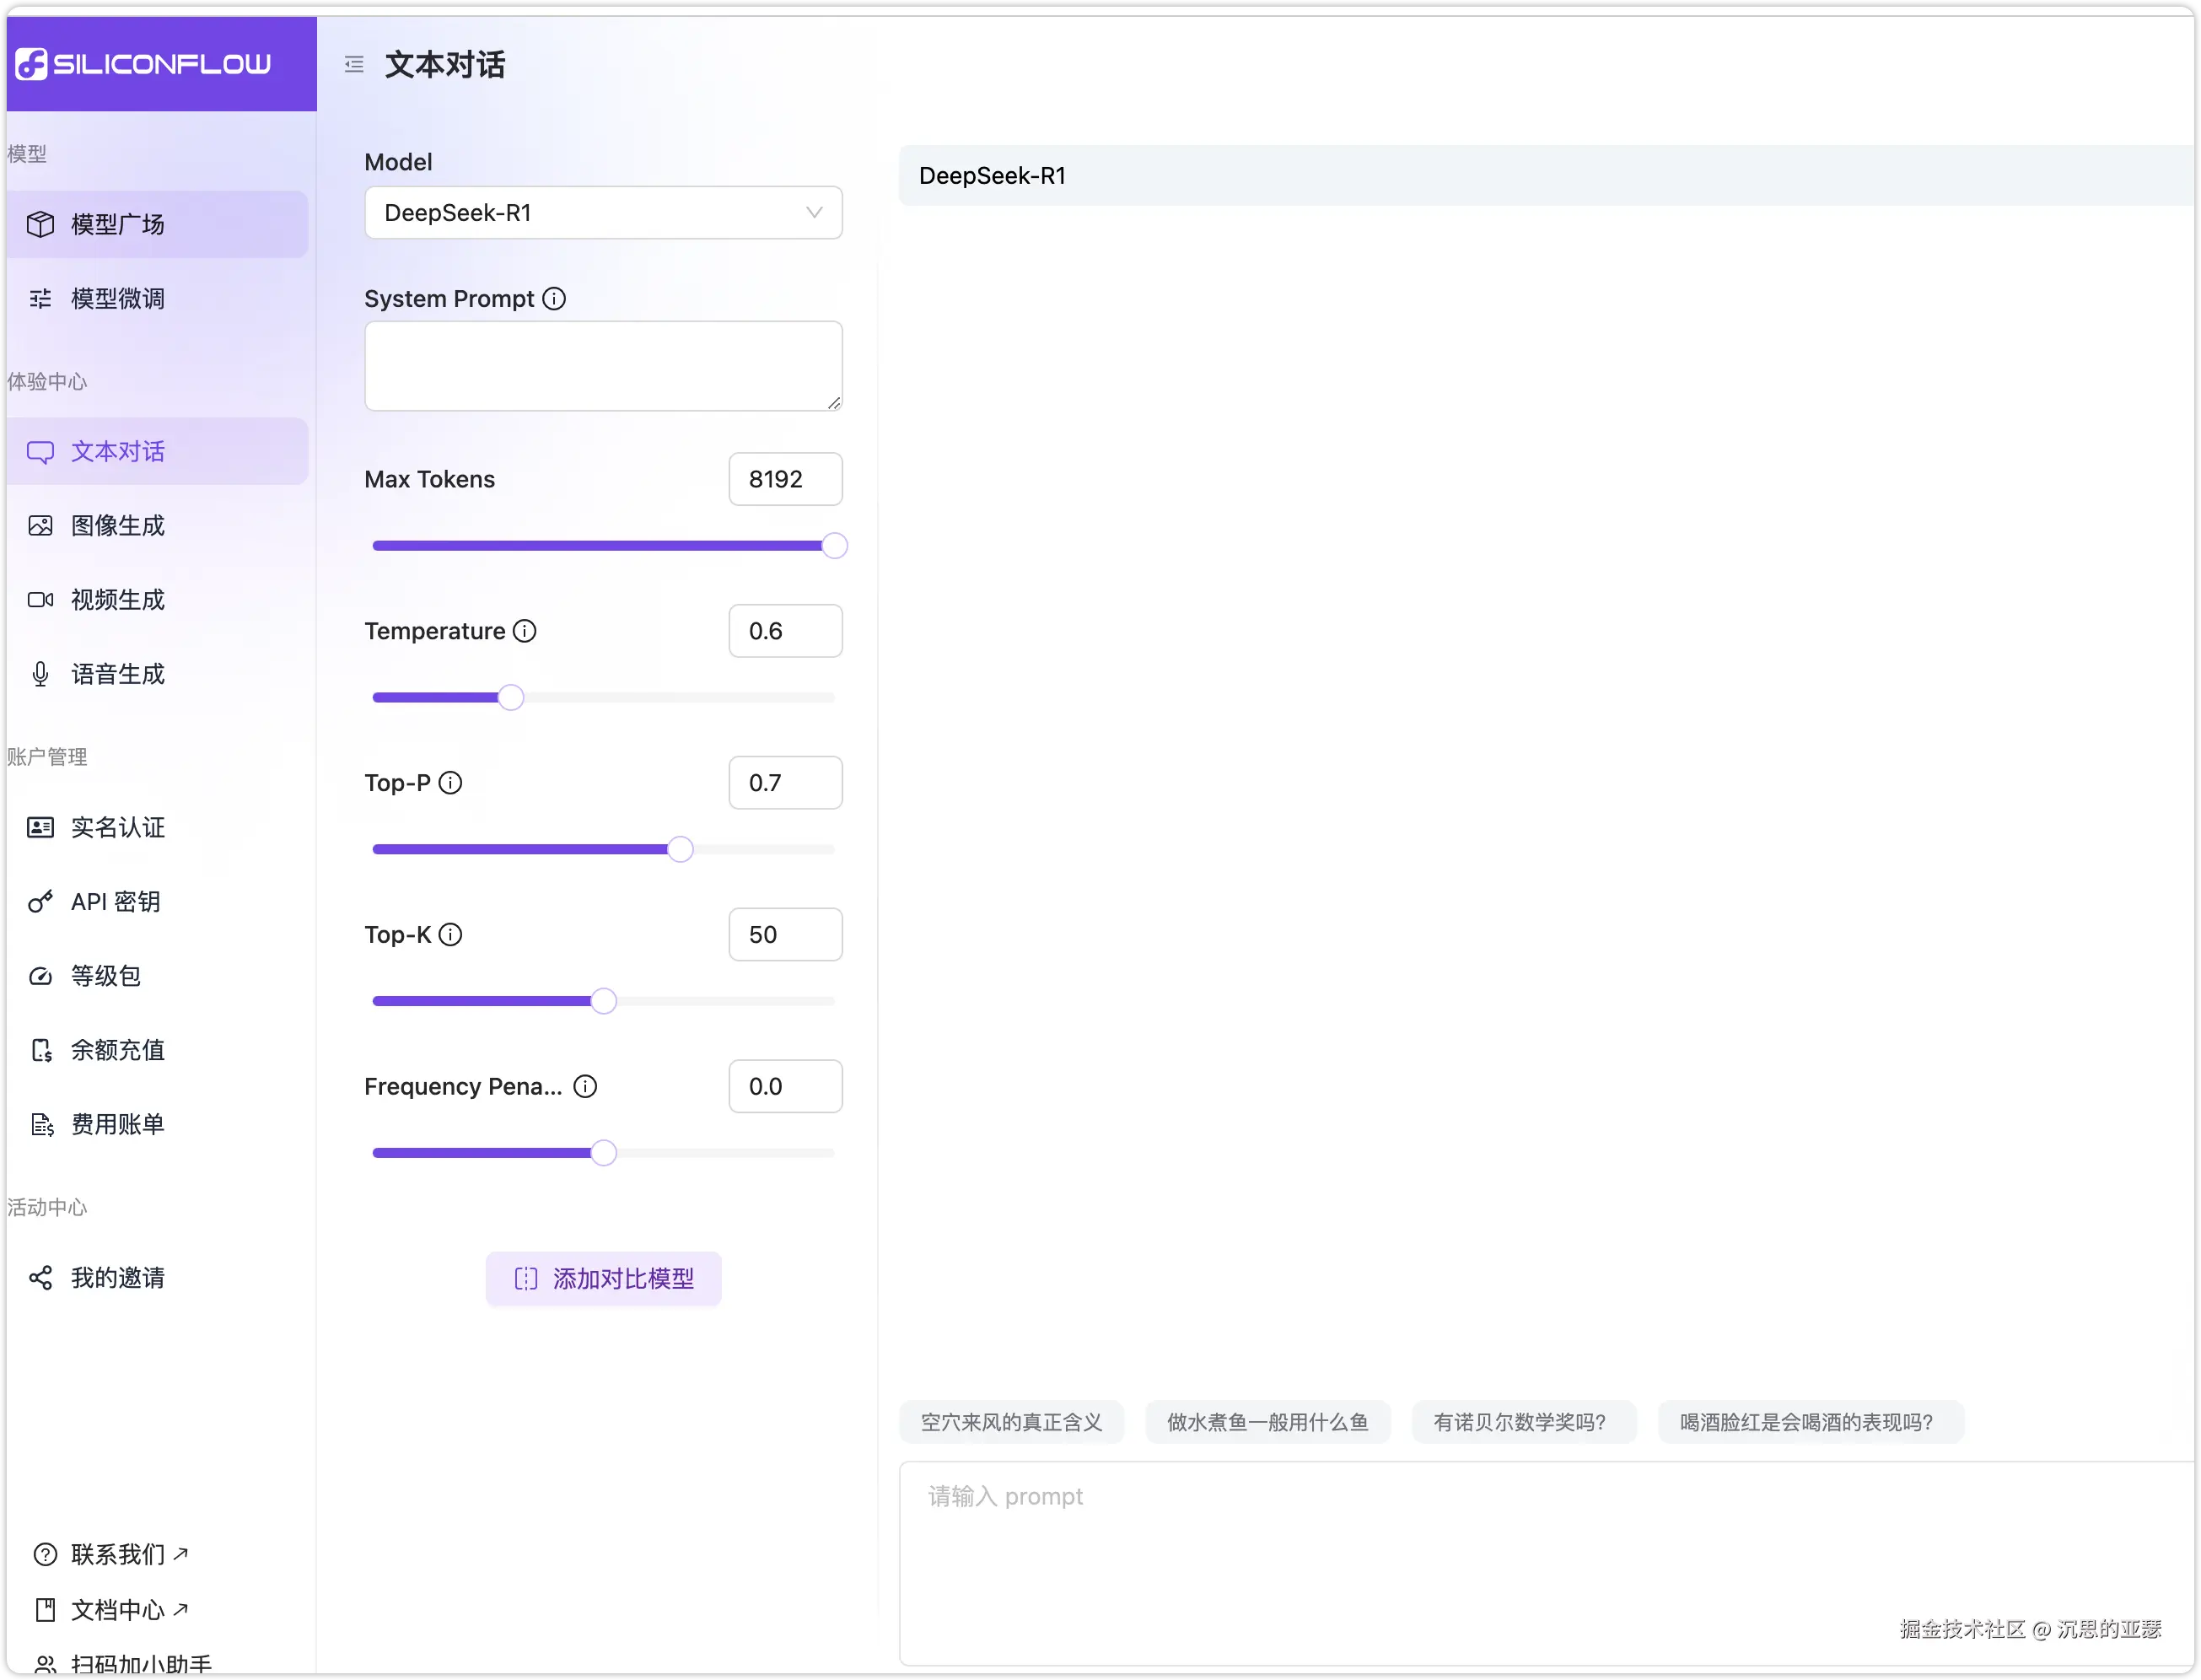The image size is (2201, 1680).
Task: Switch to 图像生成 mode
Action: coord(117,525)
